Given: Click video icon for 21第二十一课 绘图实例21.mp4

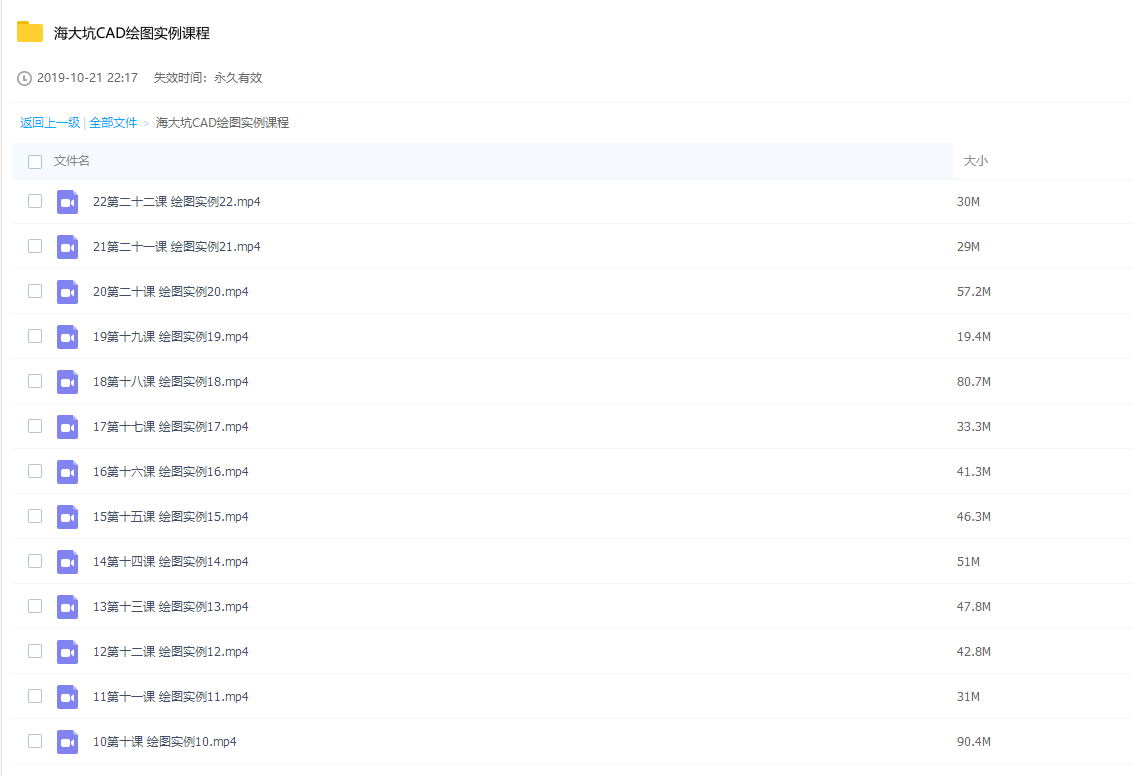Looking at the screenshot, I should click(67, 246).
